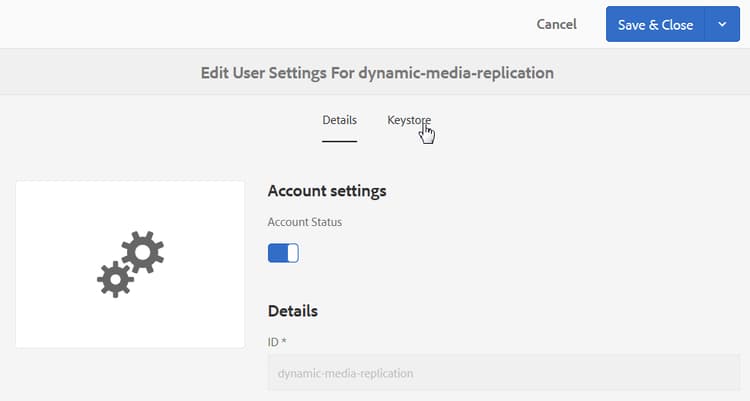750x401 pixels.
Task: Disable the Account Status switch
Action: [283, 253]
